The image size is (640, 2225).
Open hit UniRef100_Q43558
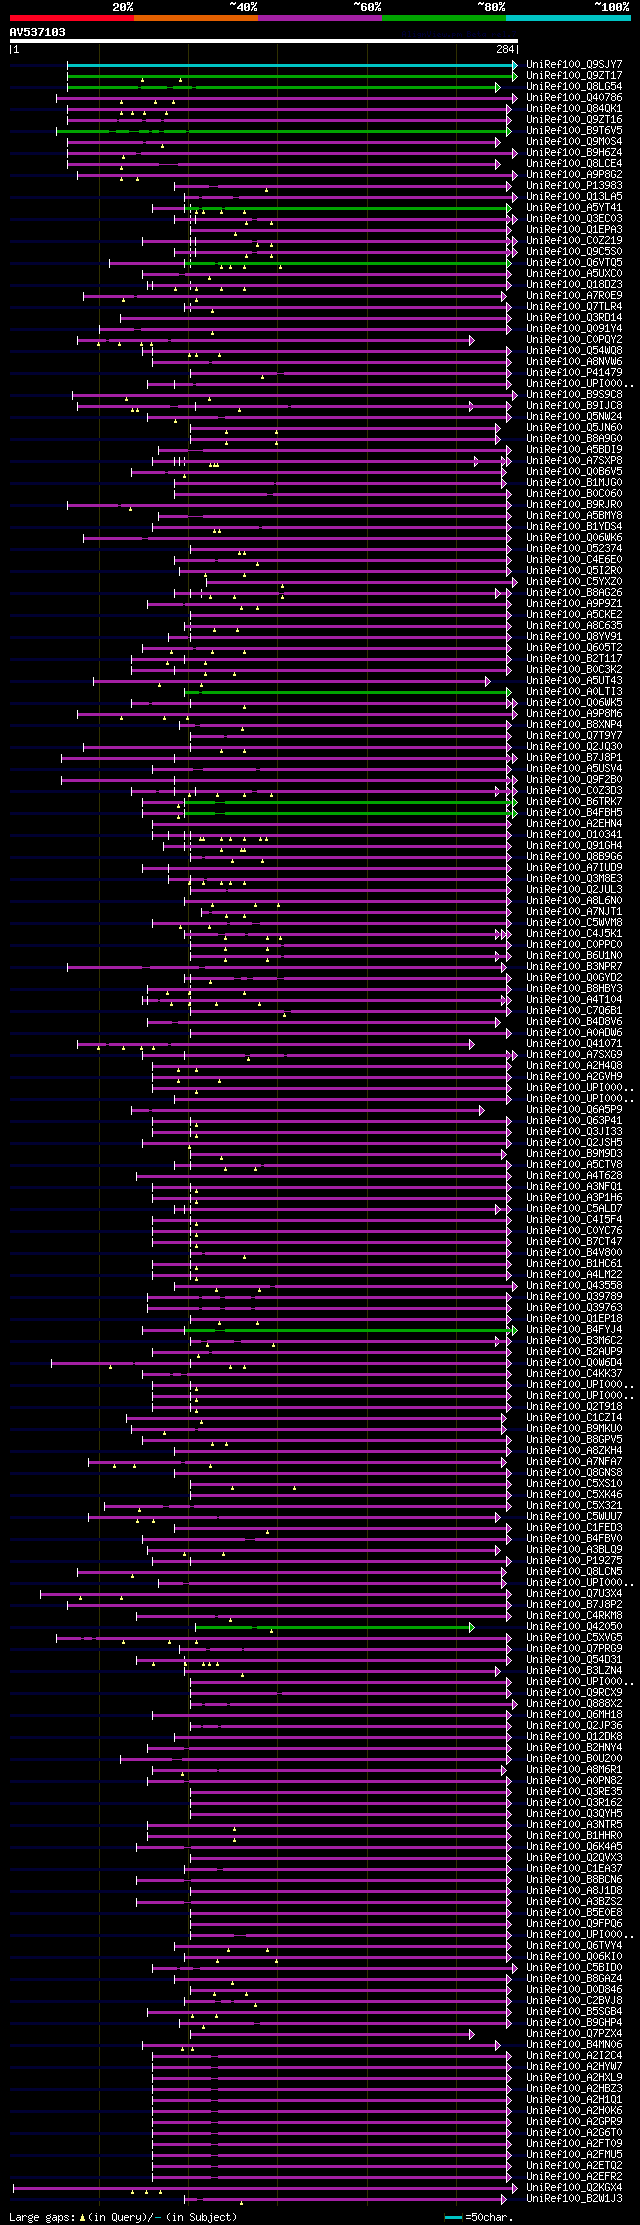pos(574,1286)
